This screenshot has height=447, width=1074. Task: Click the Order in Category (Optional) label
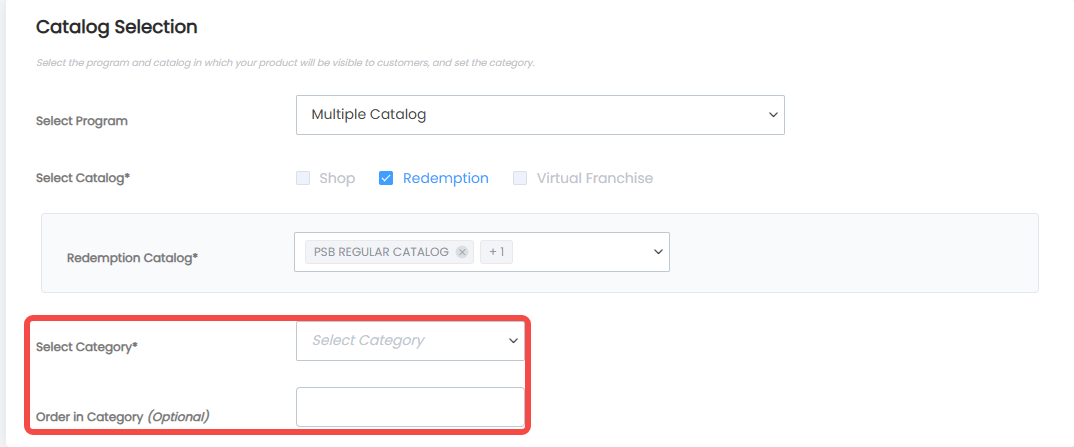pyautogui.click(x=123, y=416)
